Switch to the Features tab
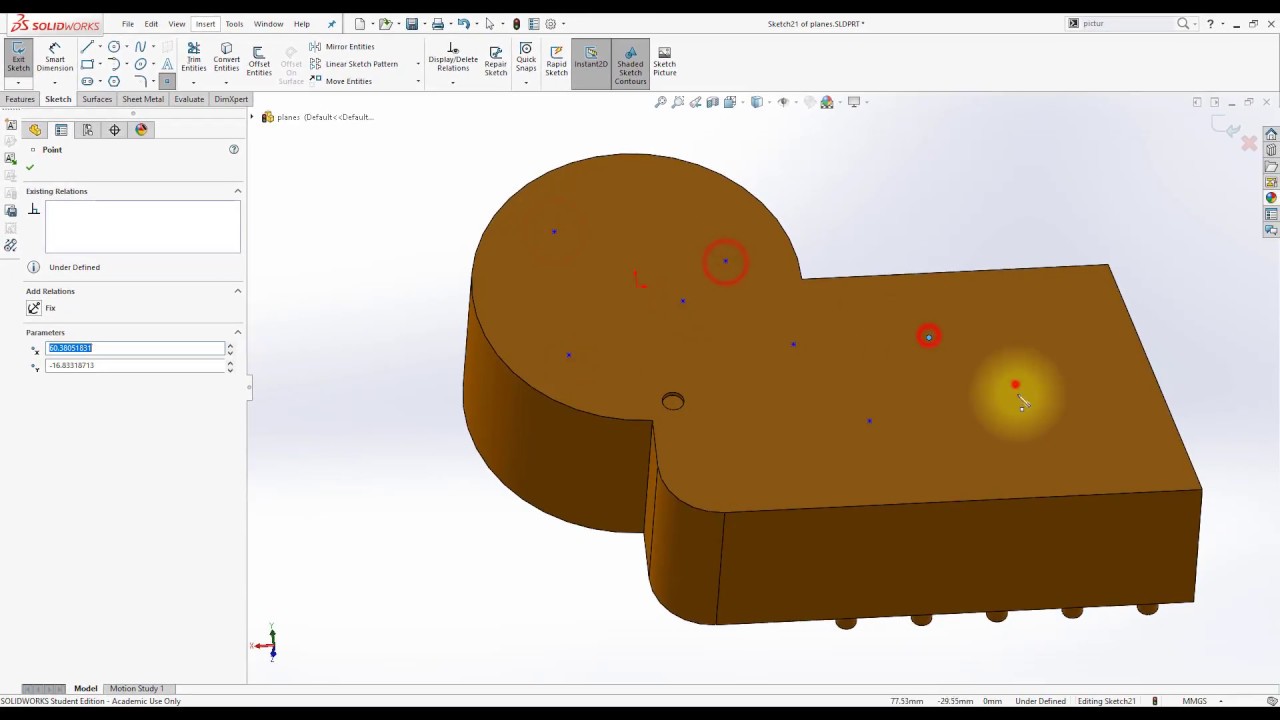Image resolution: width=1280 pixels, height=720 pixels. (x=20, y=99)
